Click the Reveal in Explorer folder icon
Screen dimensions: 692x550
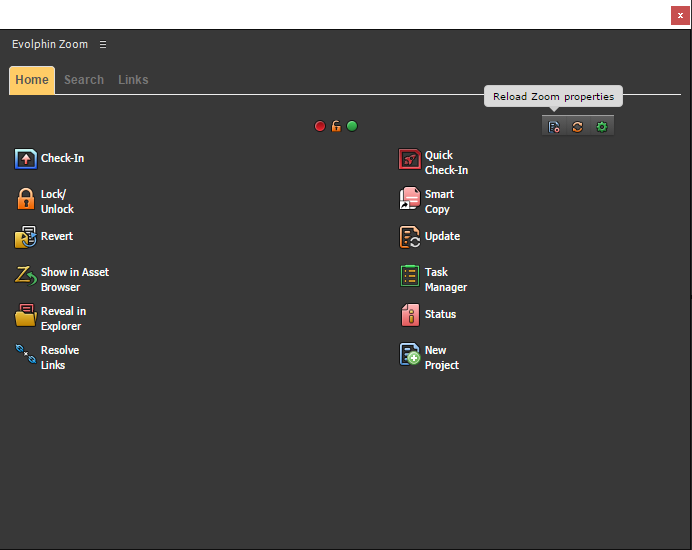pyautogui.click(x=26, y=315)
